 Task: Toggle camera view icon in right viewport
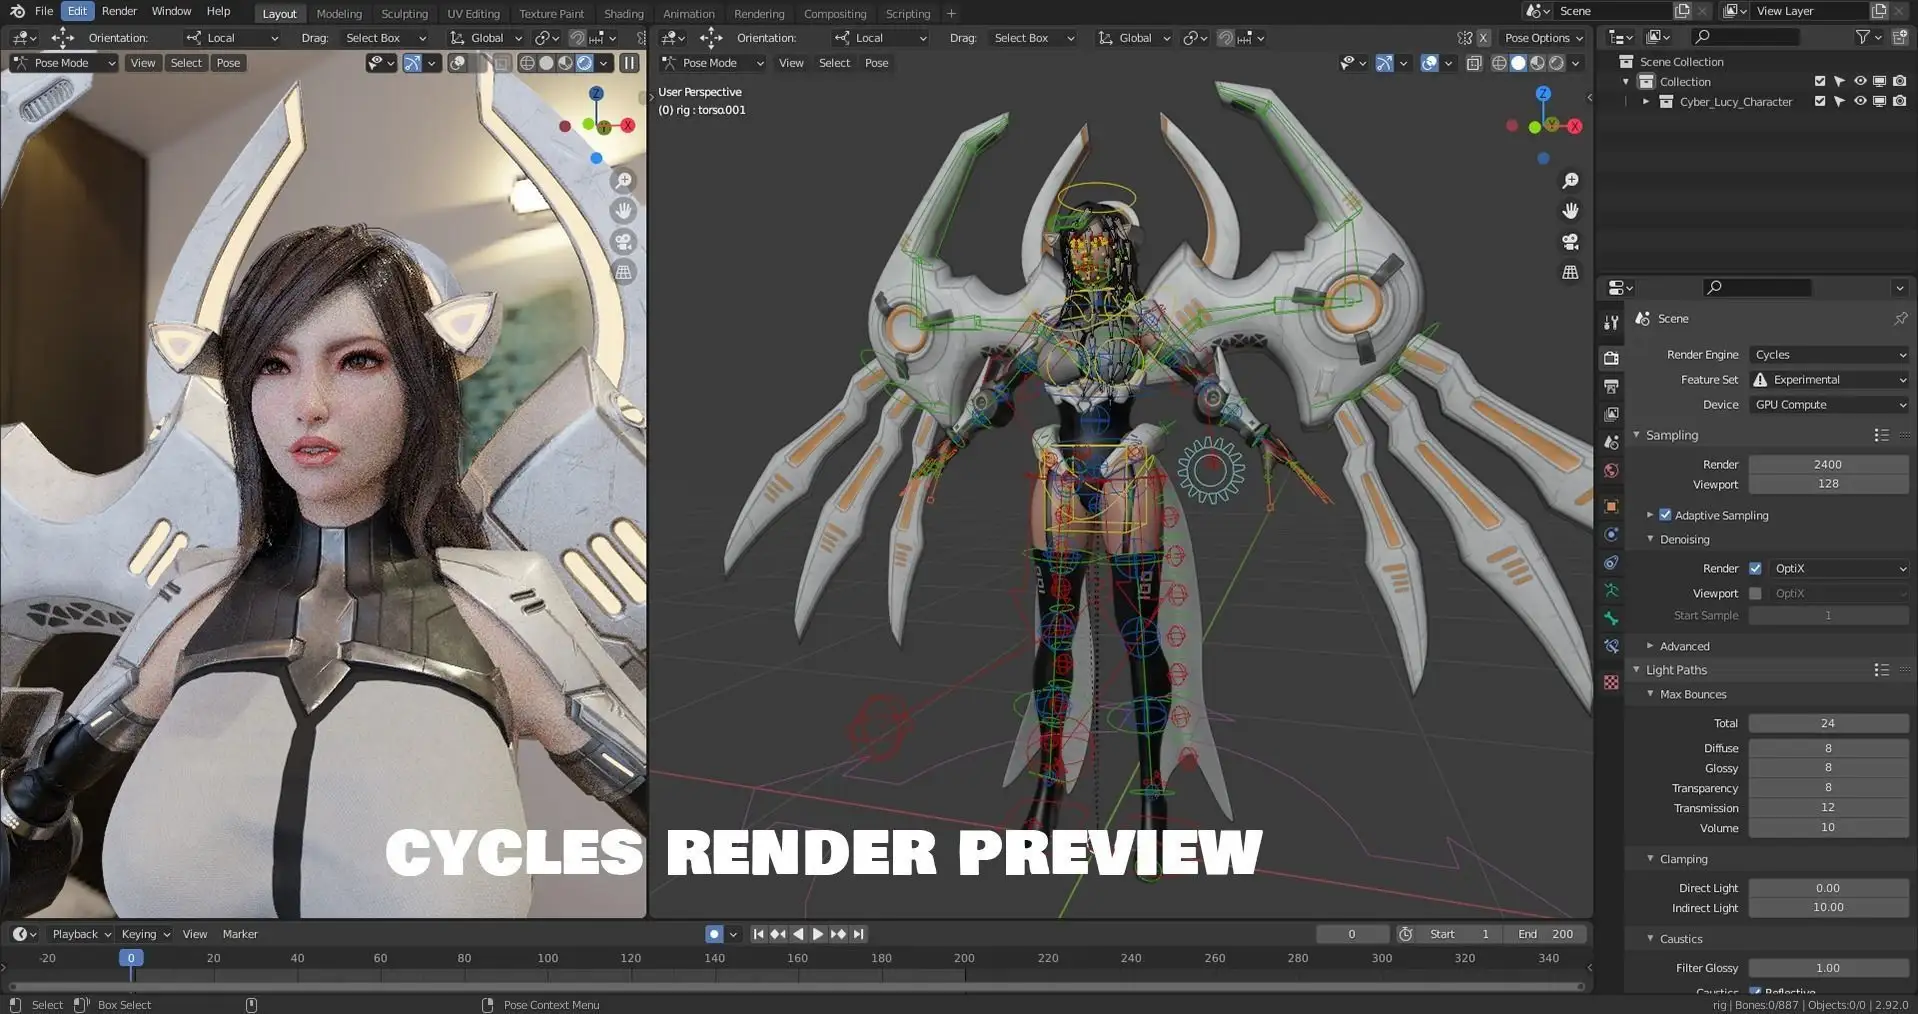point(1570,242)
